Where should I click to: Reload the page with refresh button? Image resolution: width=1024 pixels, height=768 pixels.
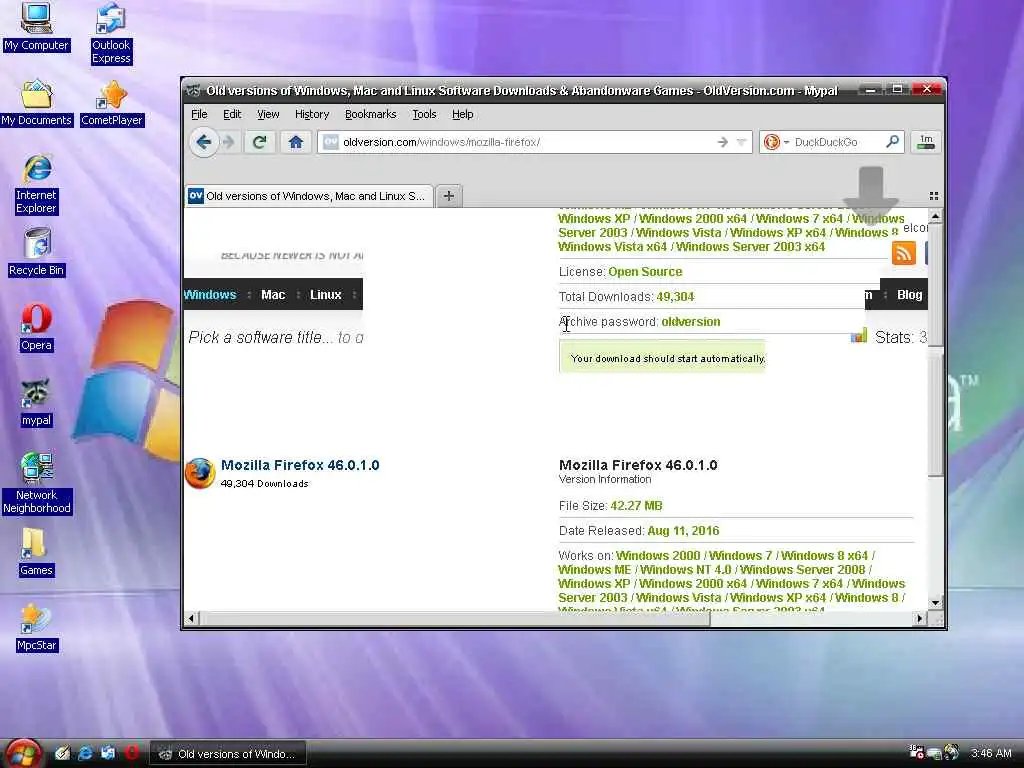259,142
